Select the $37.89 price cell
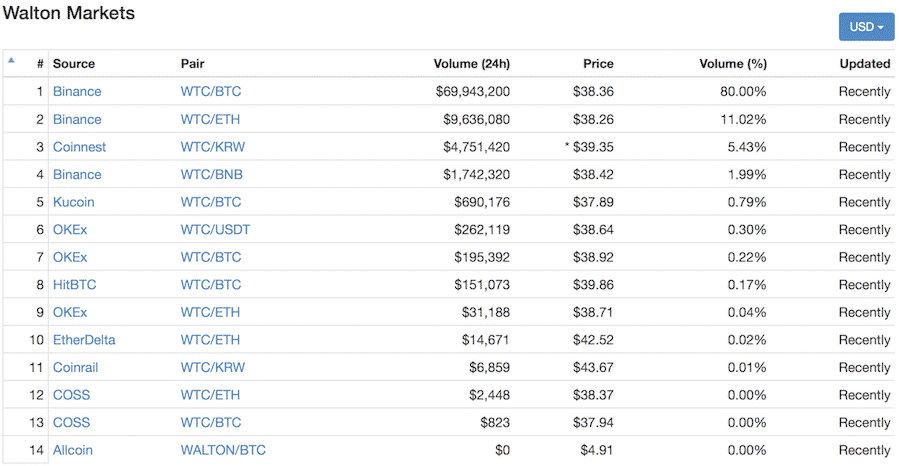Viewport: 899px width, 466px height. point(593,202)
